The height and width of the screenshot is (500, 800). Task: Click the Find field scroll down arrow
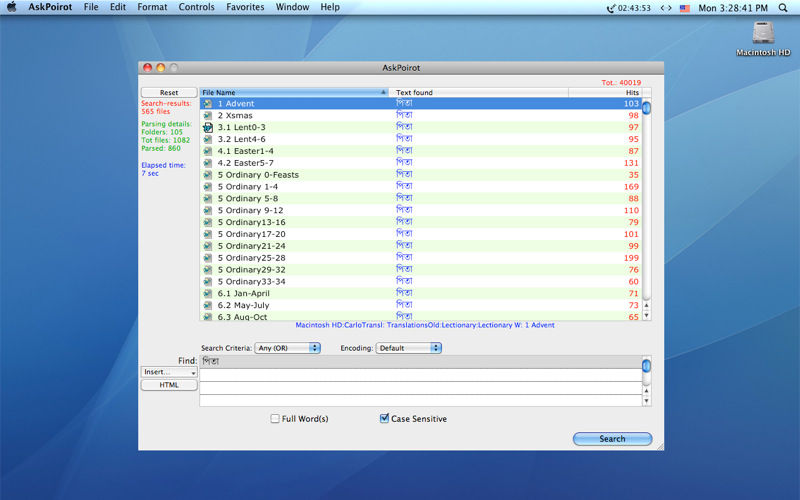point(646,401)
